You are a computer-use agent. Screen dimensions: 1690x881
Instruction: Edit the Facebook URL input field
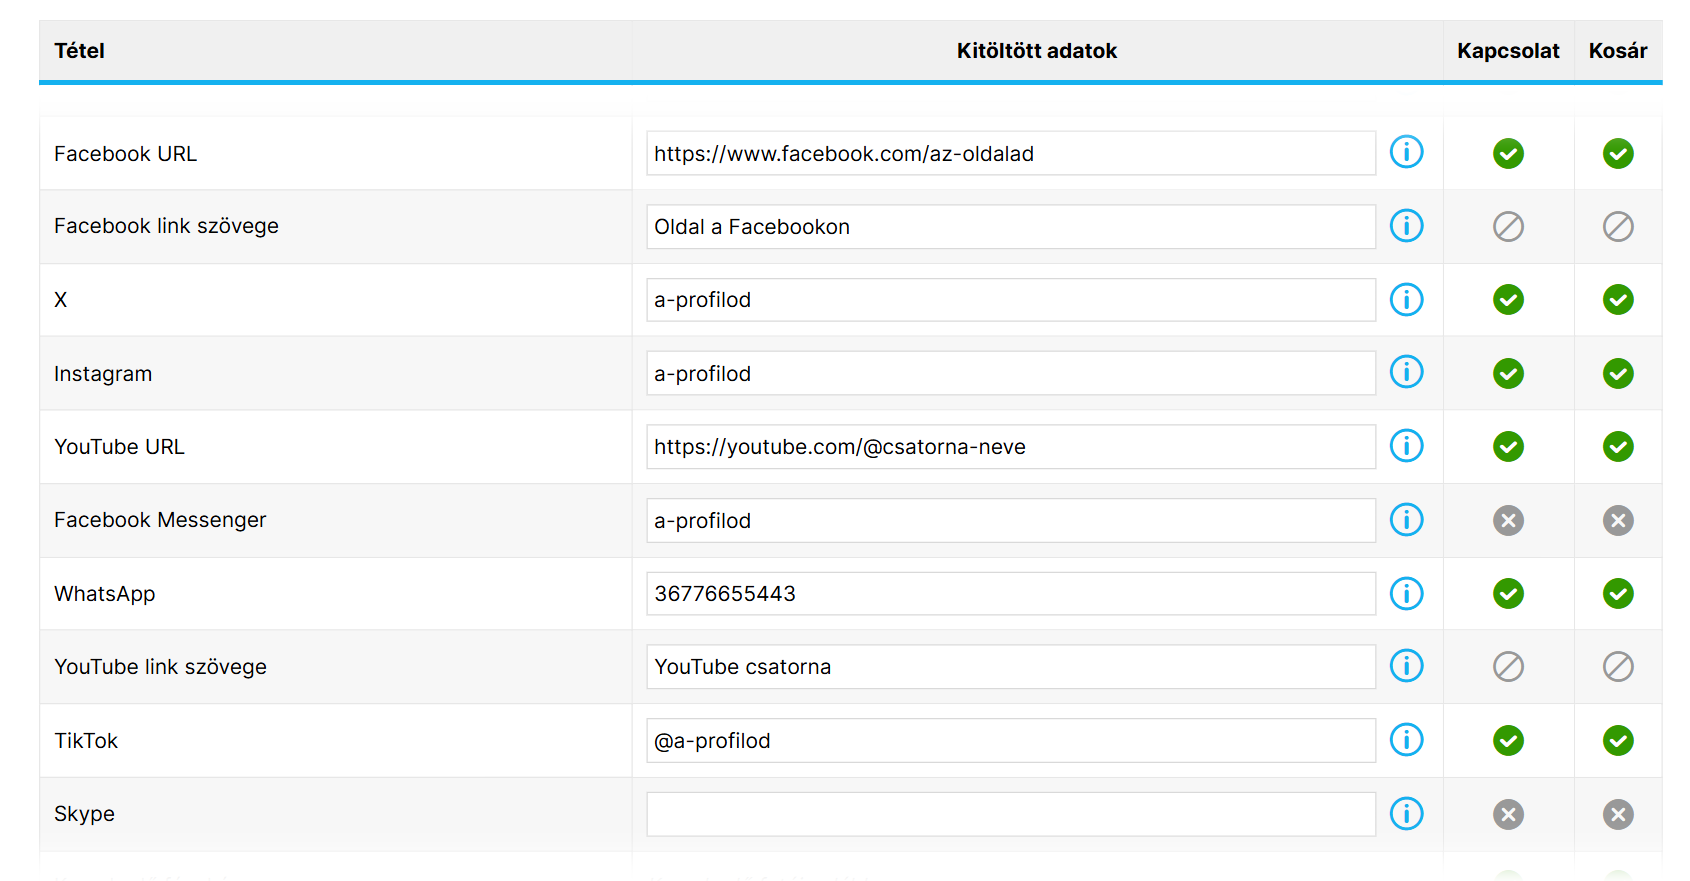tap(1011, 153)
